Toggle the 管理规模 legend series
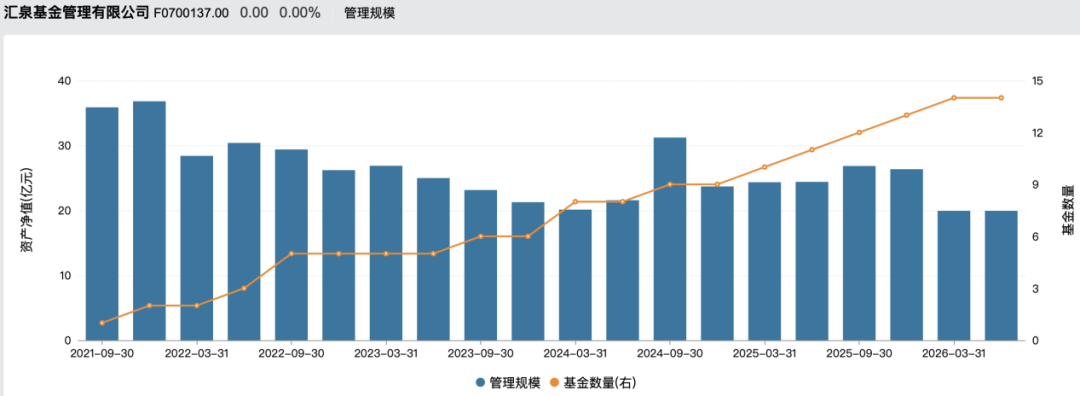Image resolution: width=1080 pixels, height=396 pixels. click(x=508, y=382)
